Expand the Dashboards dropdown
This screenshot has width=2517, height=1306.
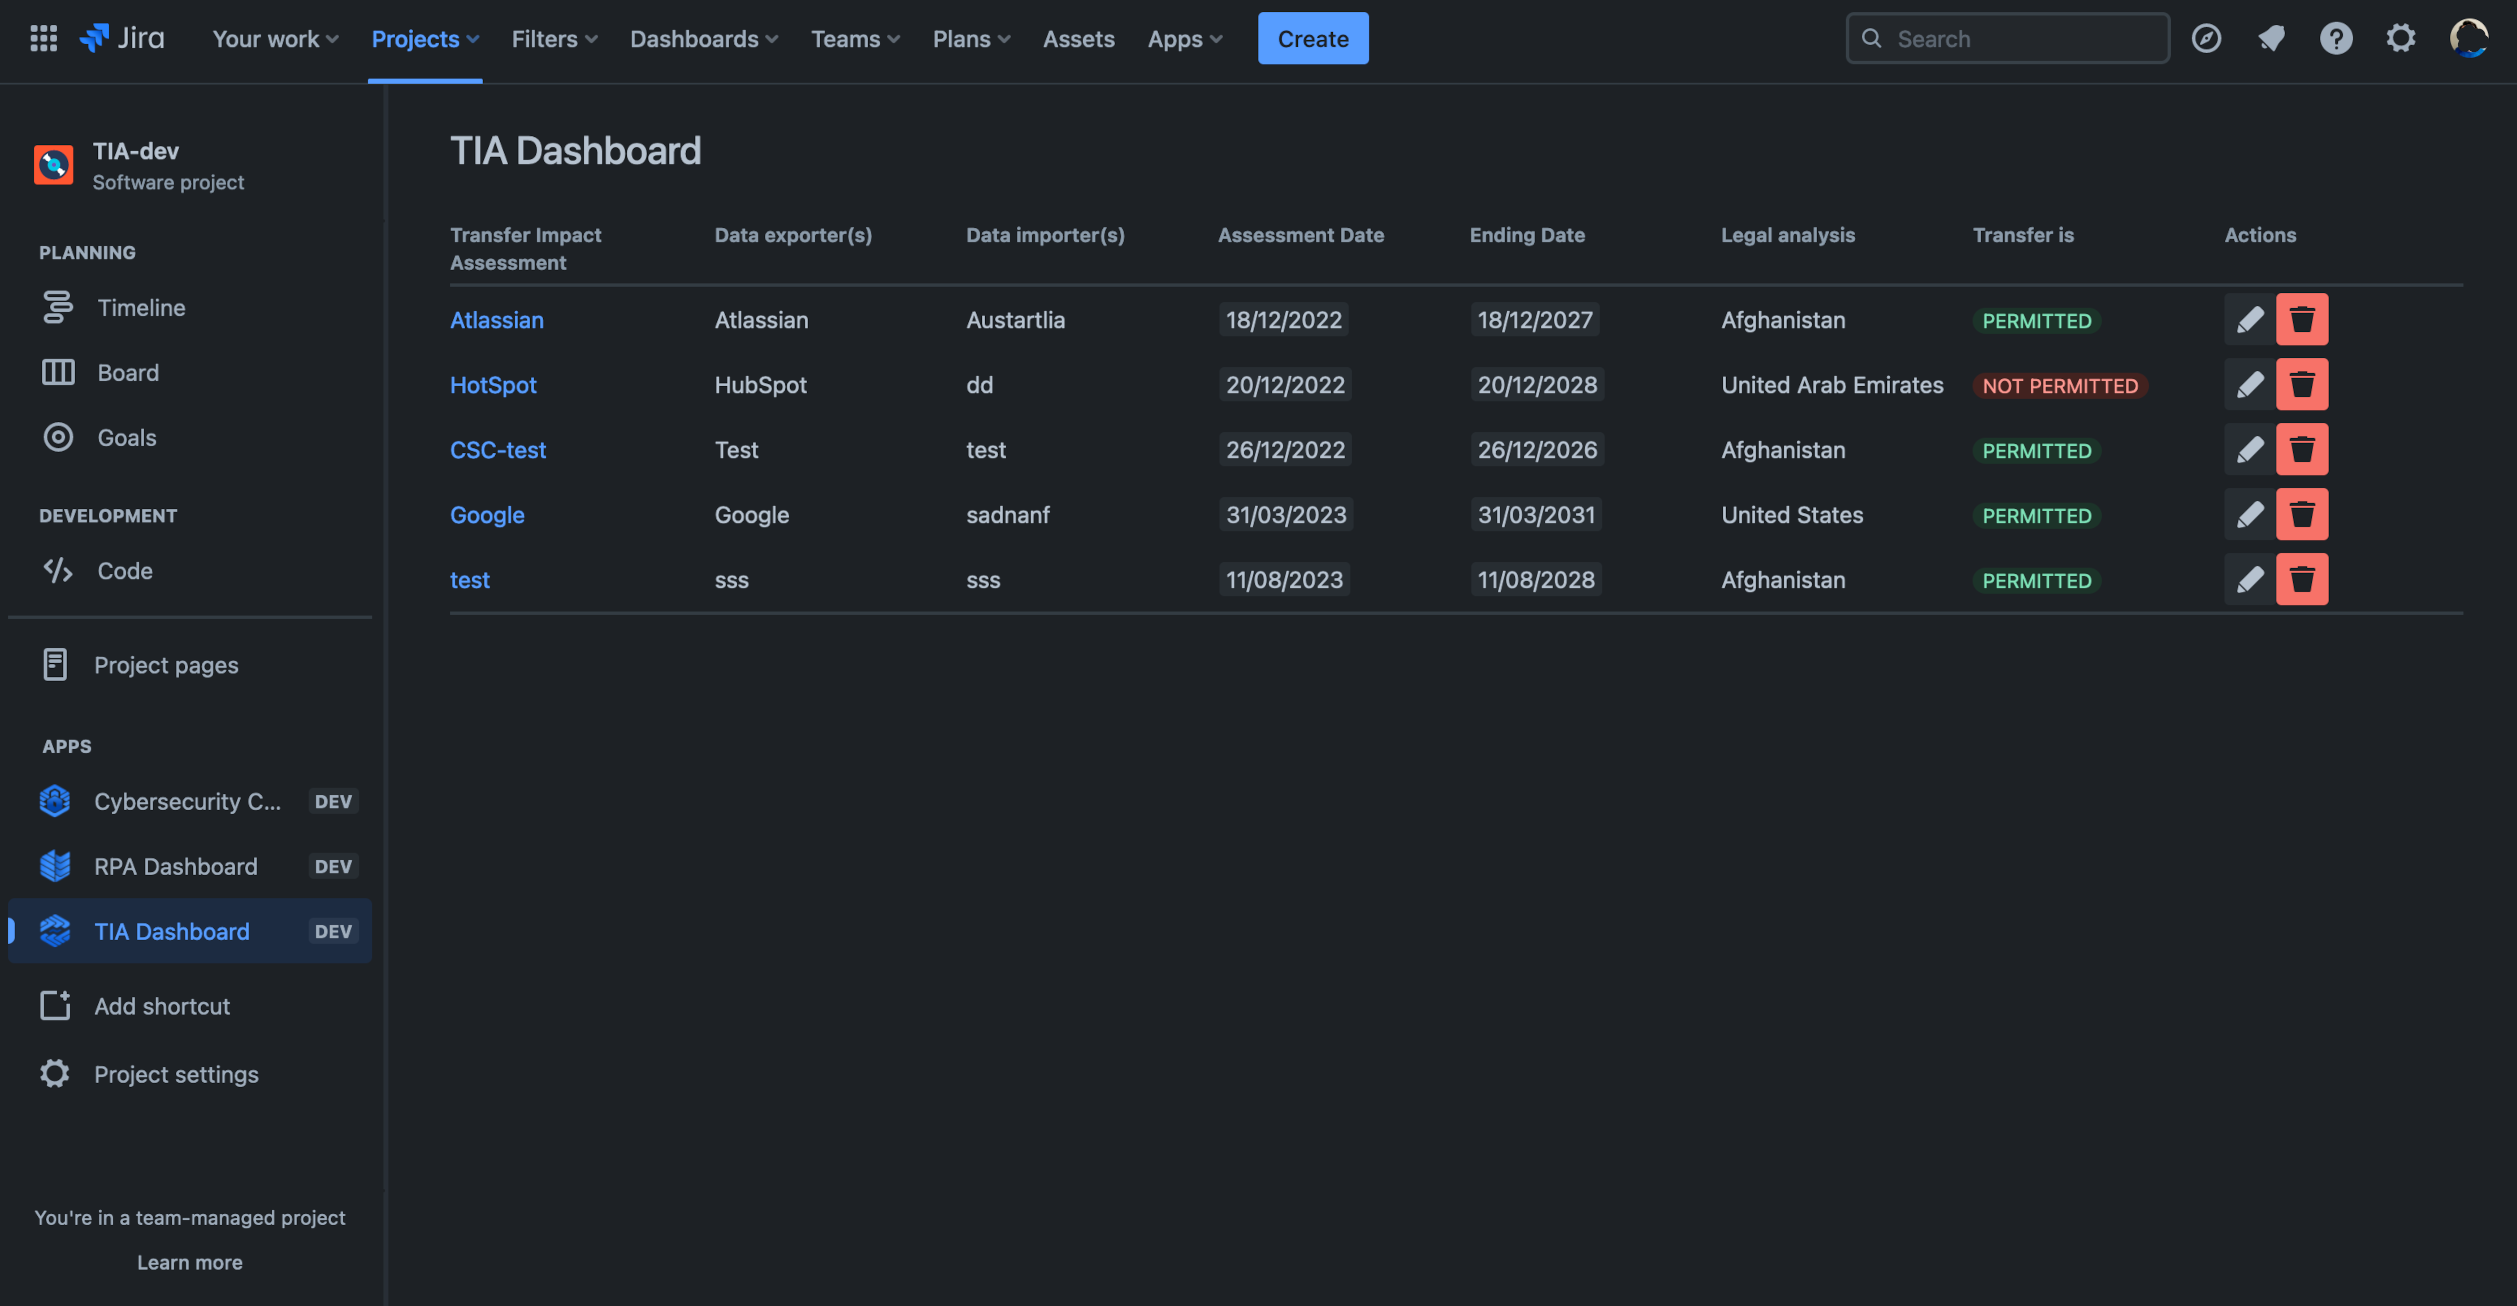703,38
